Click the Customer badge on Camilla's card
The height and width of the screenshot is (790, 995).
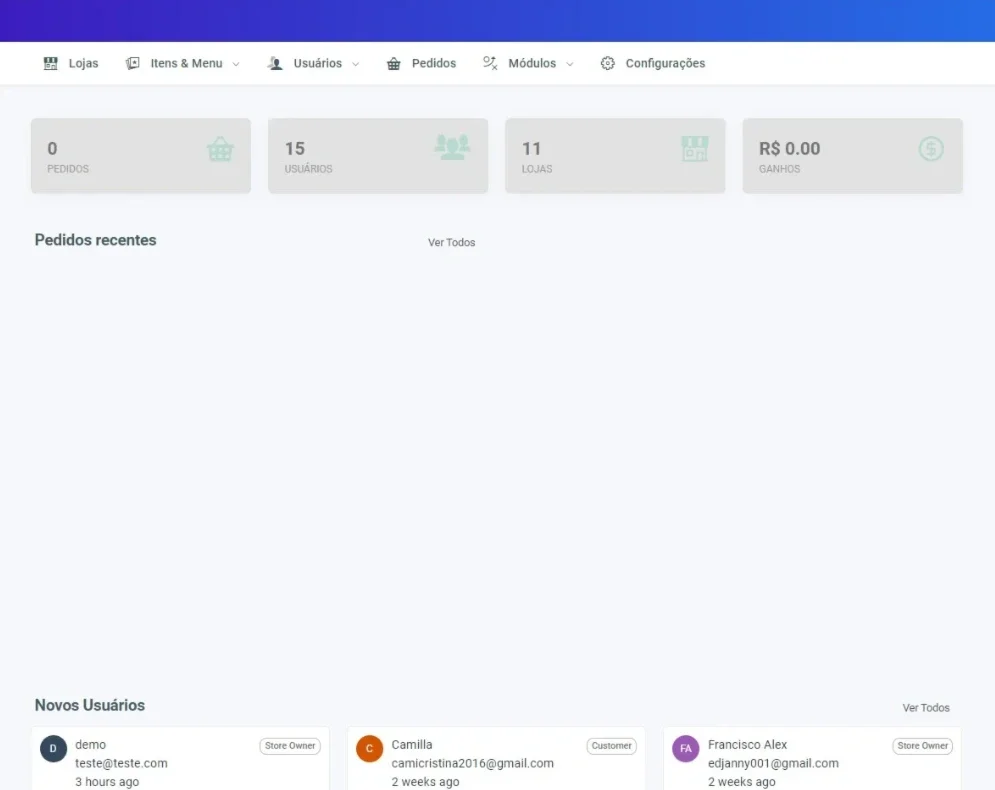[x=612, y=746]
